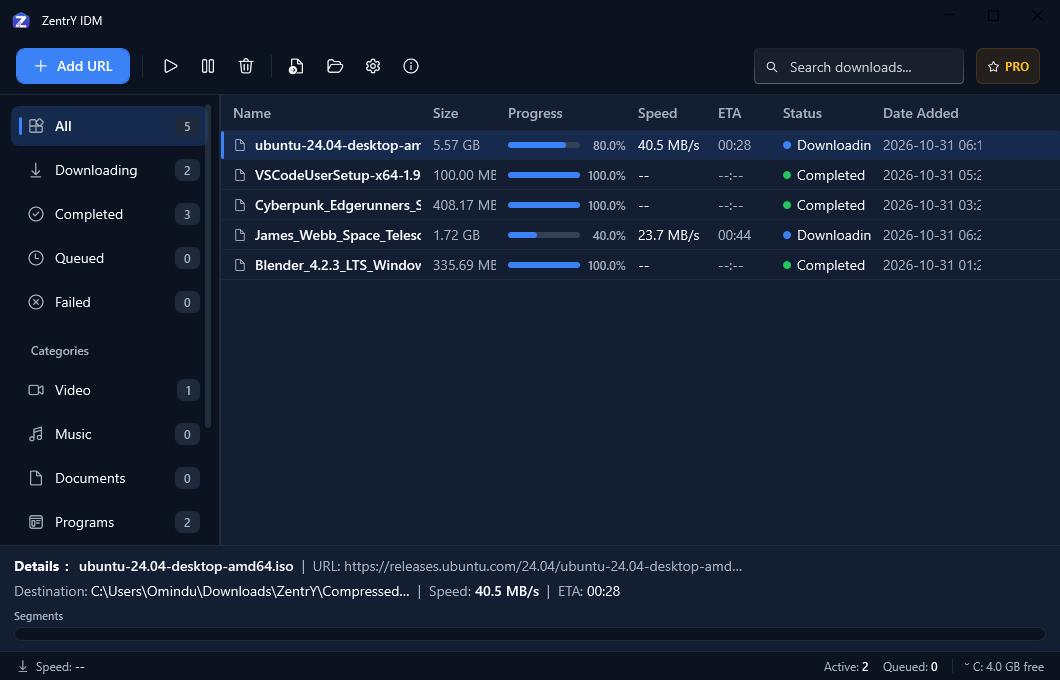Screen dimensions: 1060x680
Task: Click the open file icon in toolbar
Action: coord(296,66)
